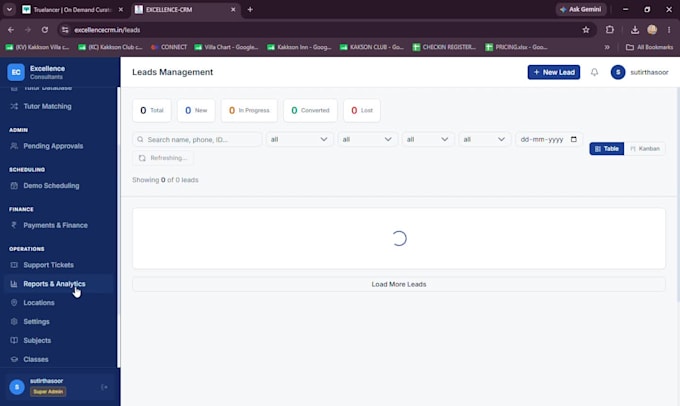
Task: Click the Payments & Finance rupee icon
Action: pyautogui.click(x=14, y=225)
